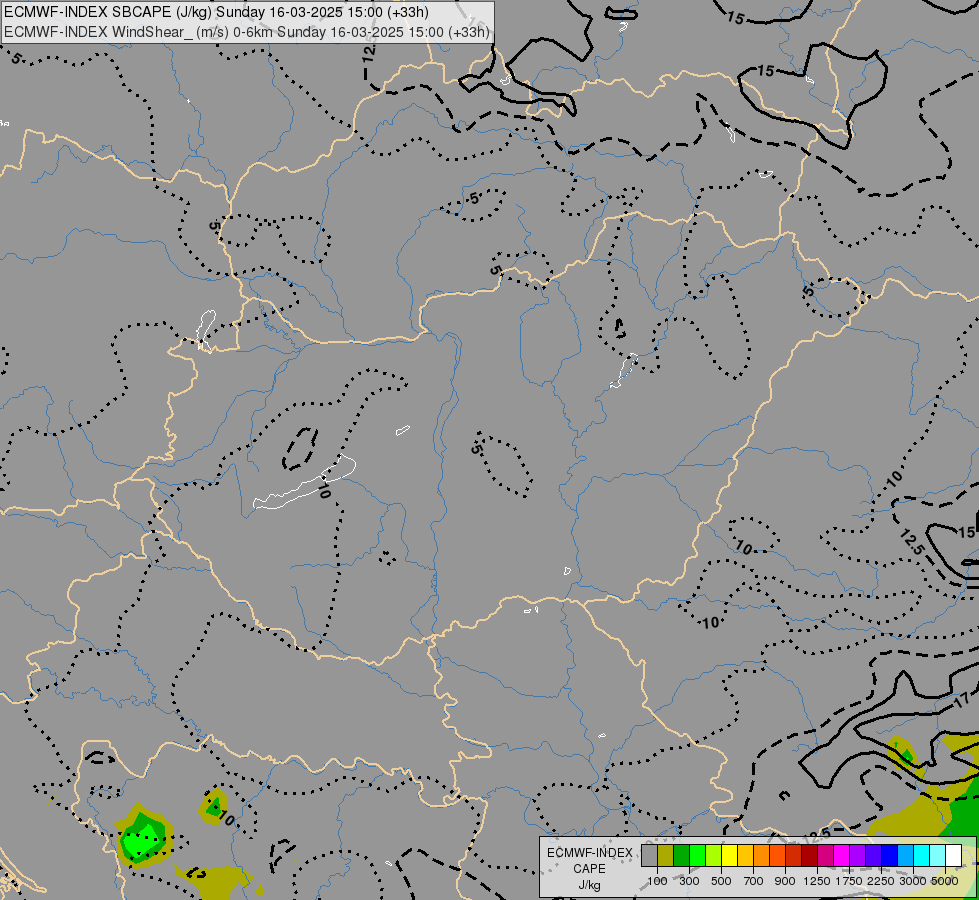The image size is (979, 900).
Task: Click the legend value 900
Action: 785,881
